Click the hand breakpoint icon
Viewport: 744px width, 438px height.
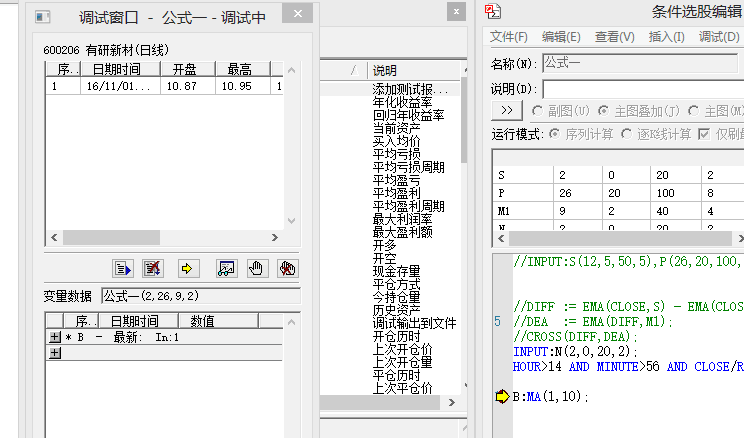[256, 268]
